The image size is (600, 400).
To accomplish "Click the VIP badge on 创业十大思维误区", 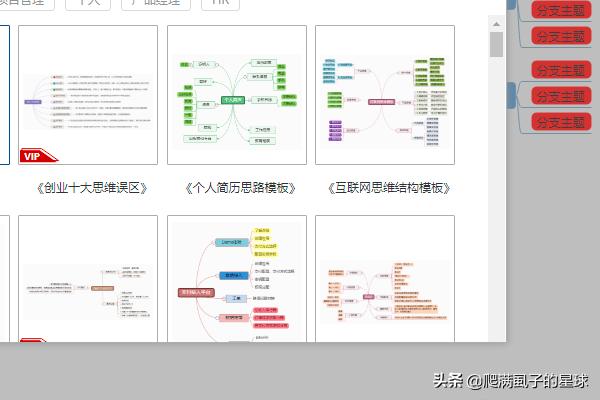I will pyautogui.click(x=39, y=155).
